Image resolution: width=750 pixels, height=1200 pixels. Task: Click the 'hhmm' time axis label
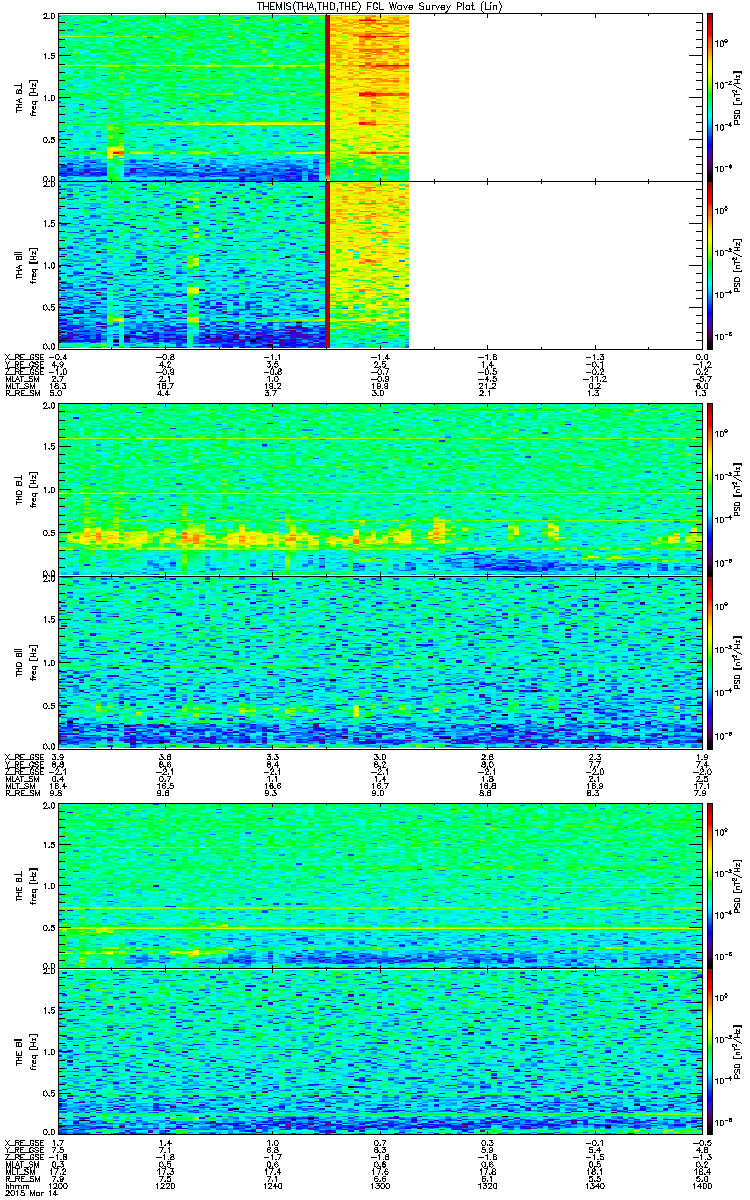pyautogui.click(x=17, y=1187)
